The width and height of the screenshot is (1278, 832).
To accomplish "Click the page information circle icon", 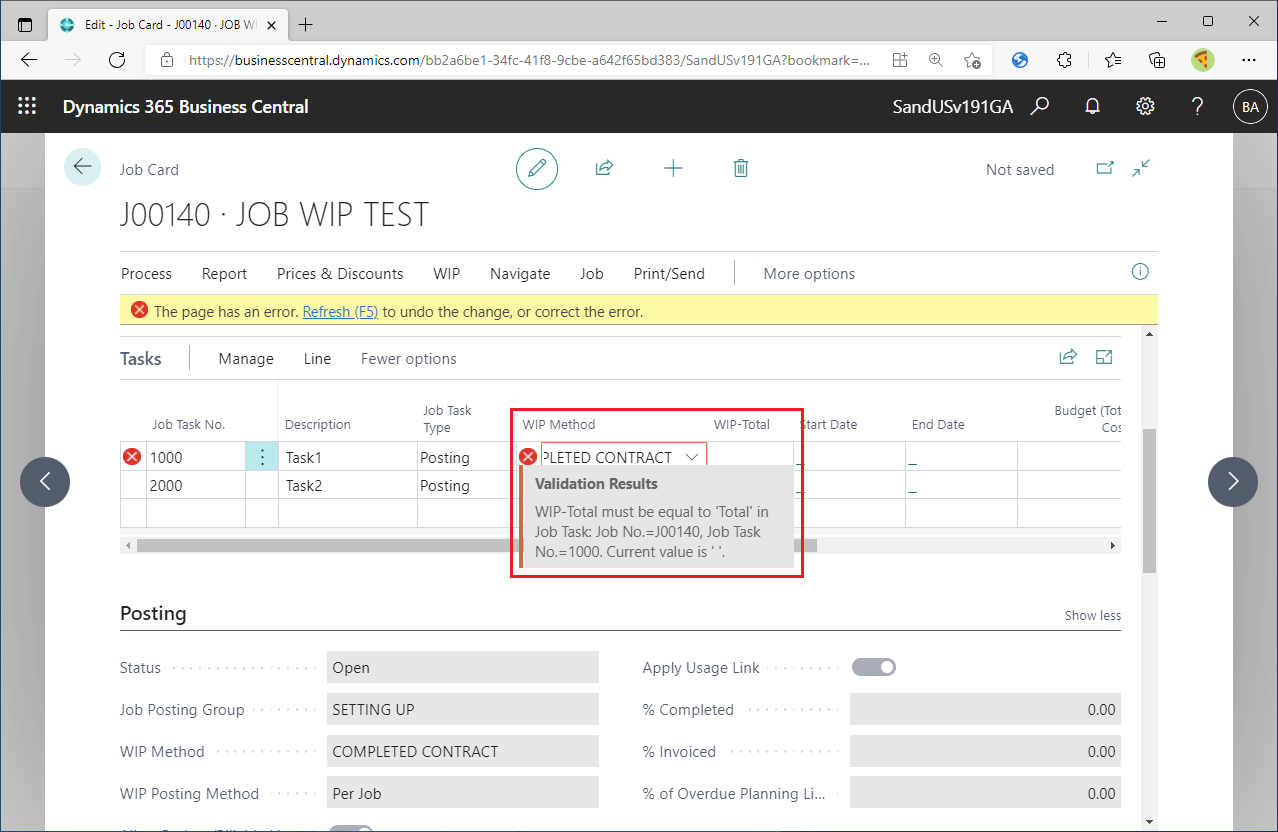I will 1139,272.
